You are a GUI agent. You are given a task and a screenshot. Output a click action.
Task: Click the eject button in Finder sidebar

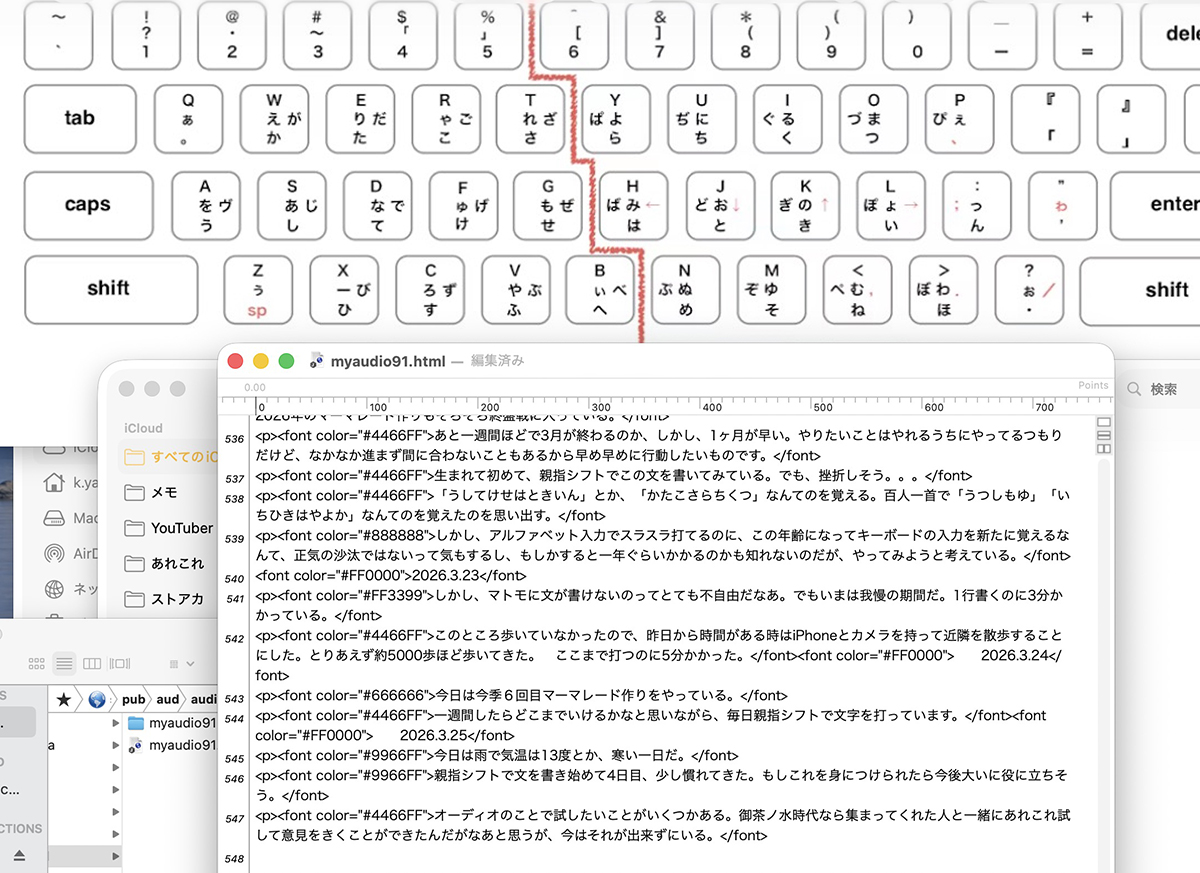20,855
